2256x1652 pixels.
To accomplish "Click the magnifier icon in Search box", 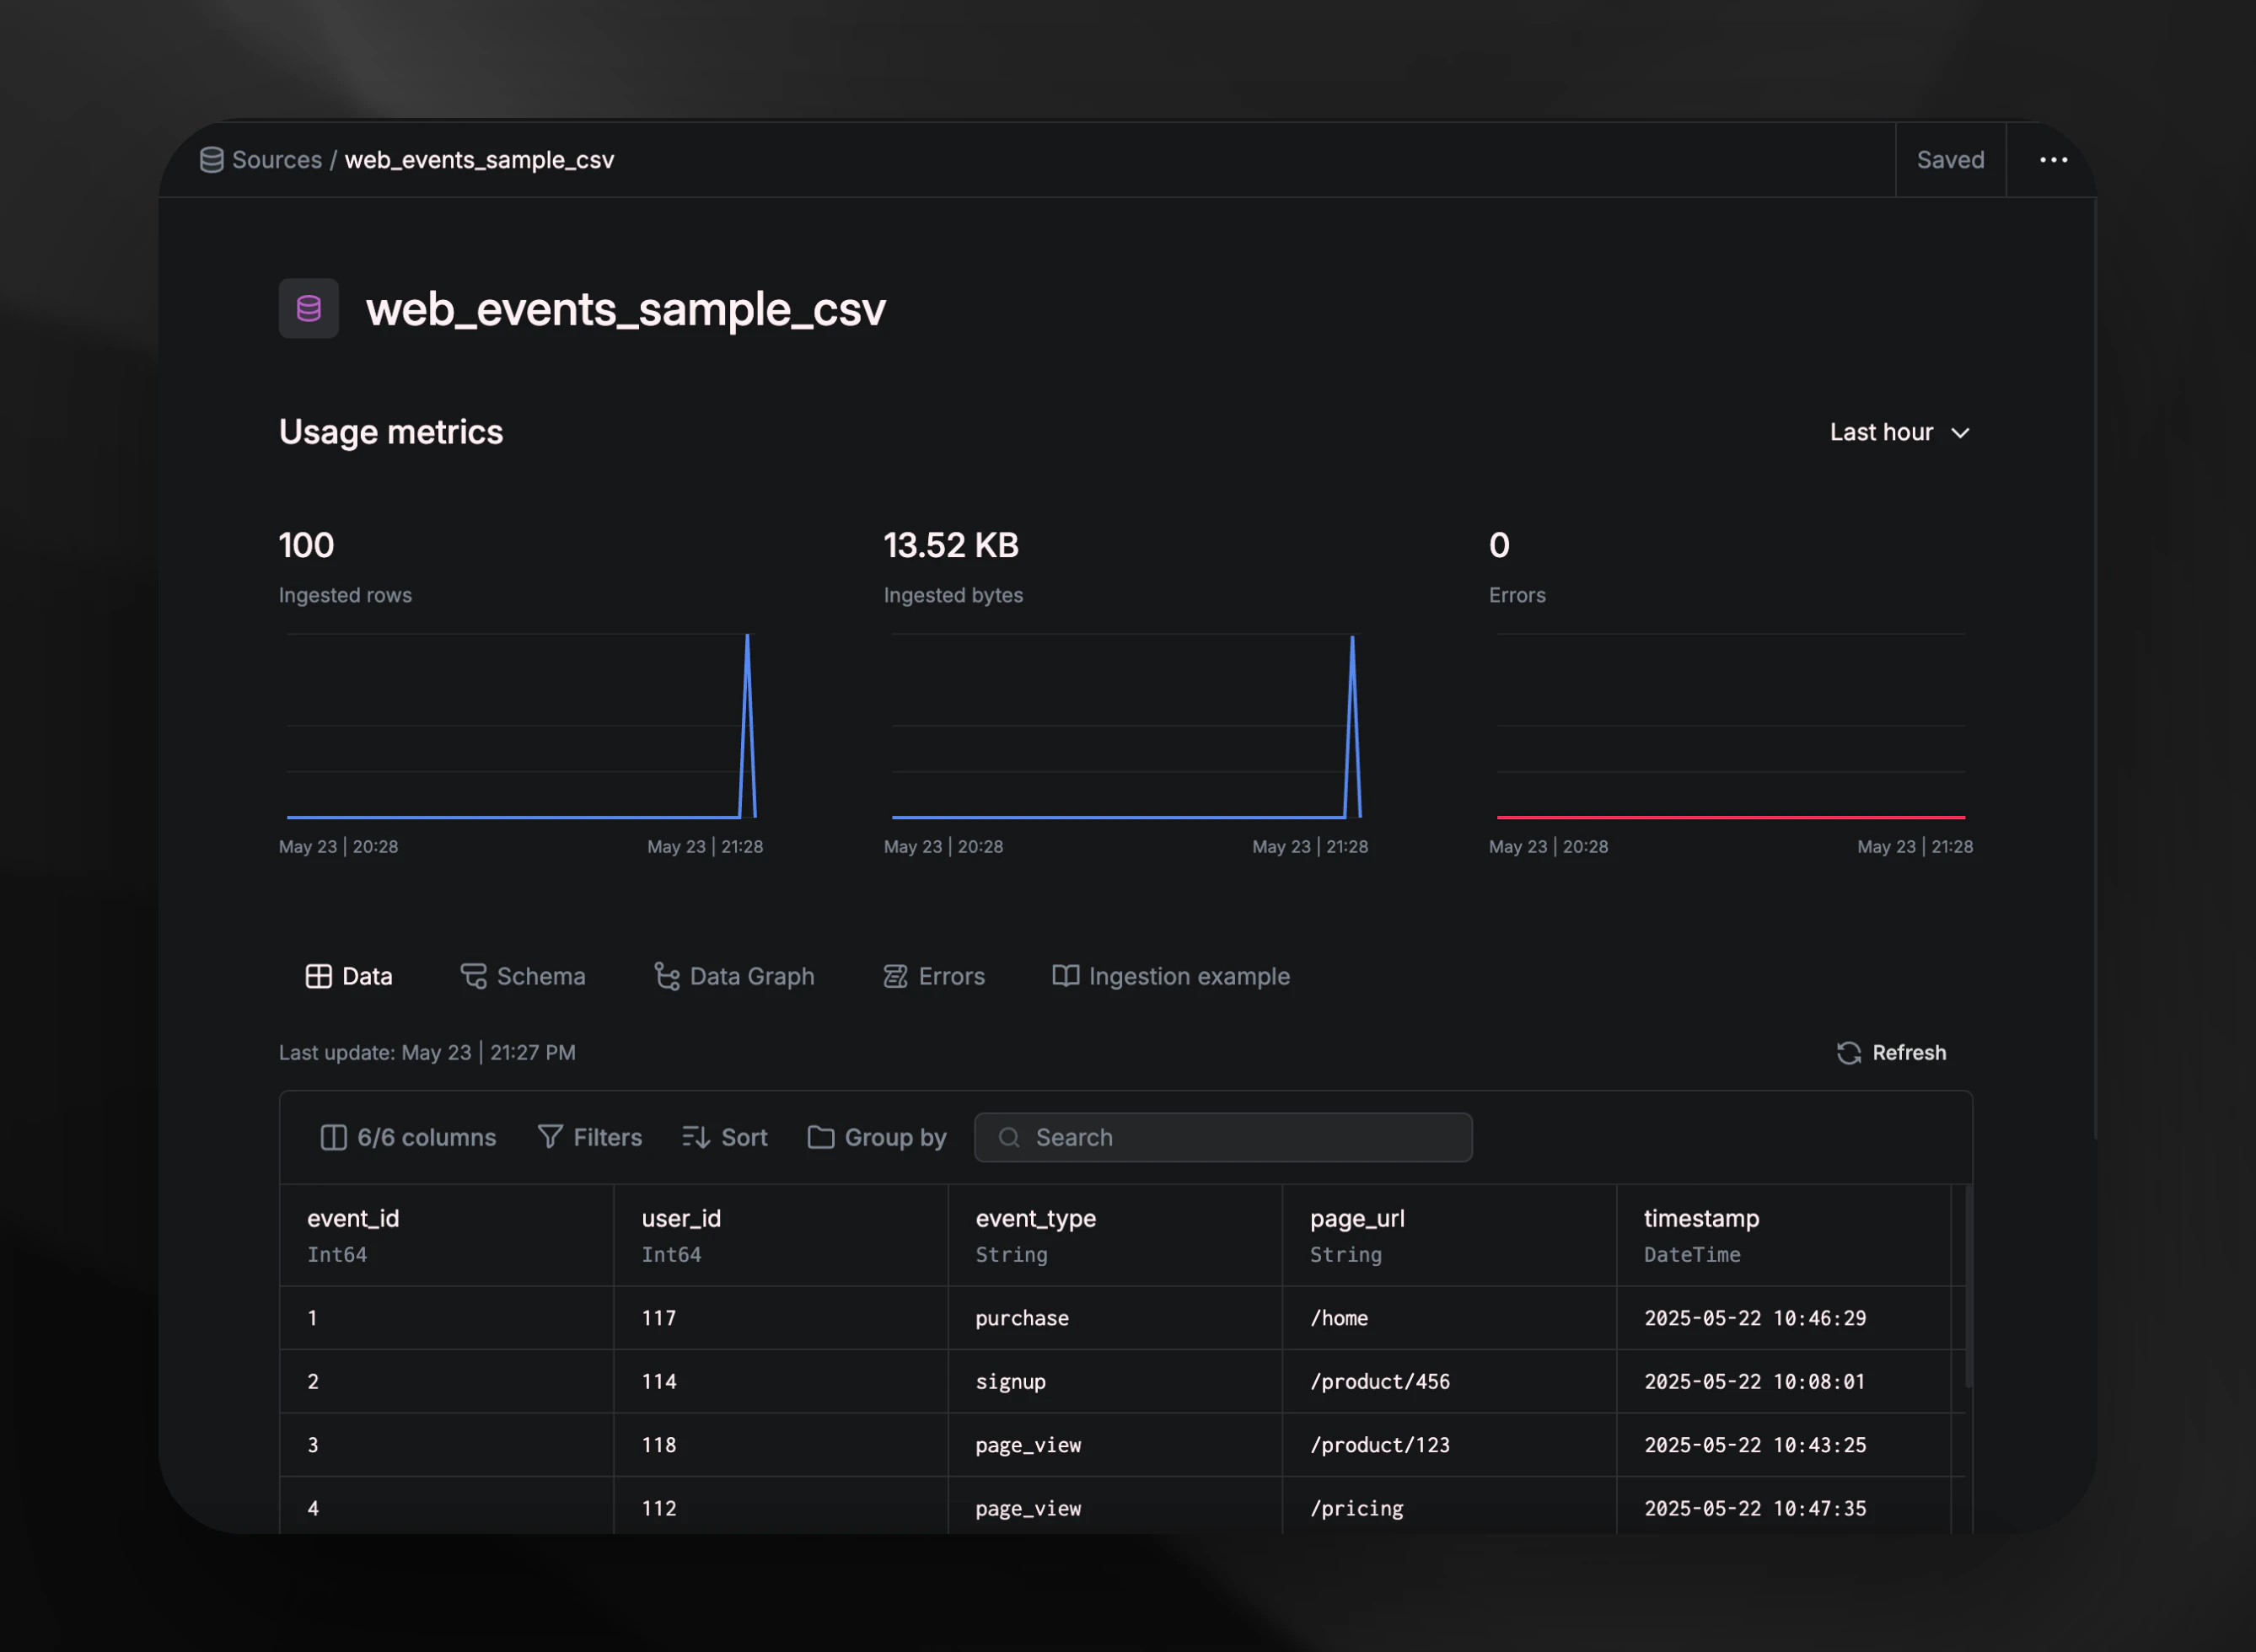I will coord(1009,1138).
